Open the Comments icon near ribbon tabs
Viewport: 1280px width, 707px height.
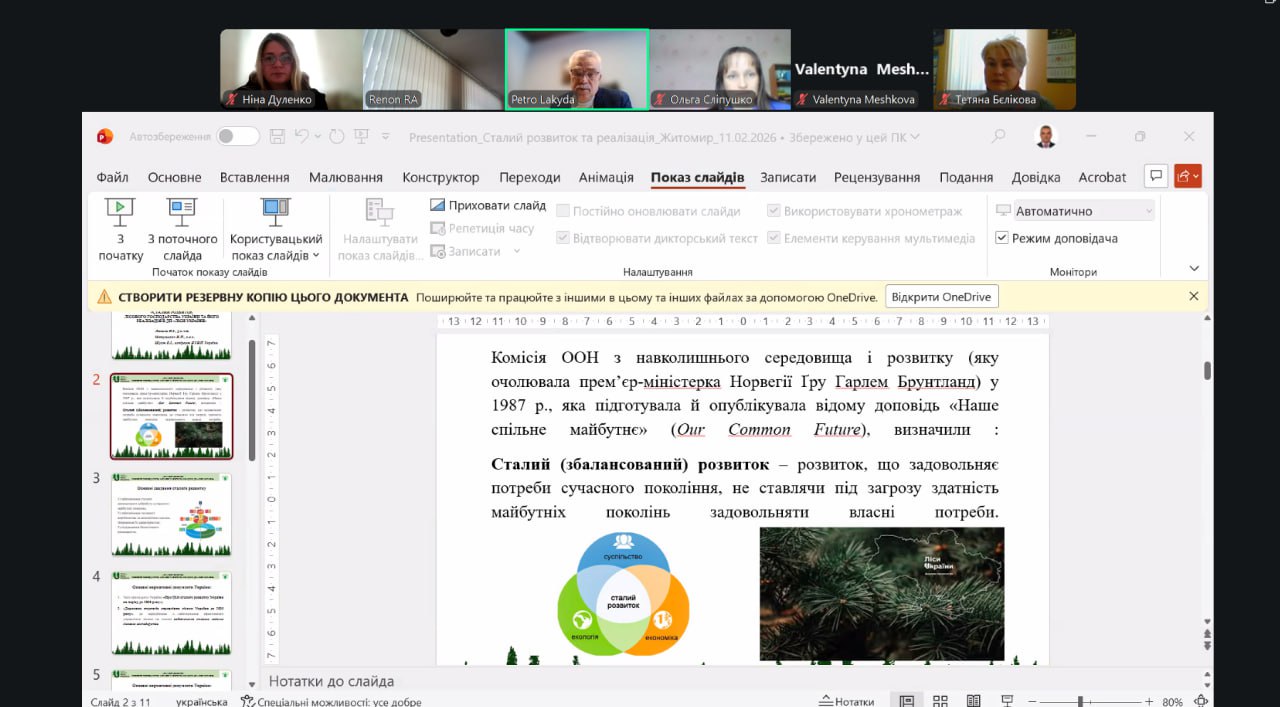[1156, 176]
